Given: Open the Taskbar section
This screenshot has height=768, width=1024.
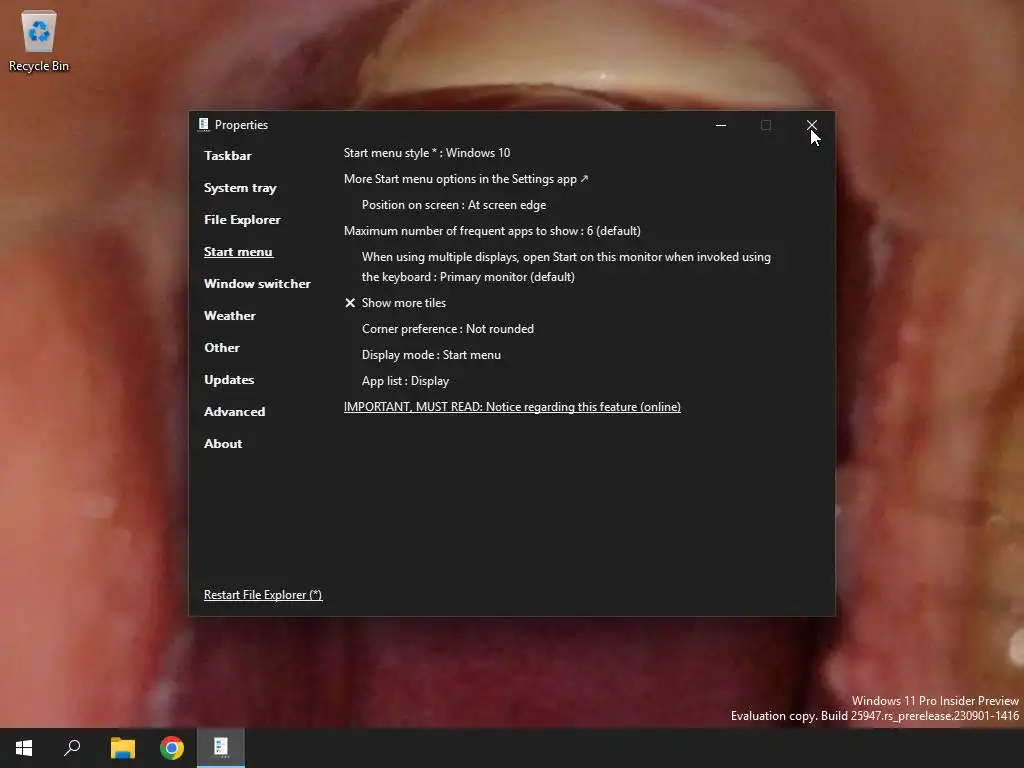Looking at the screenshot, I should [x=227, y=155].
